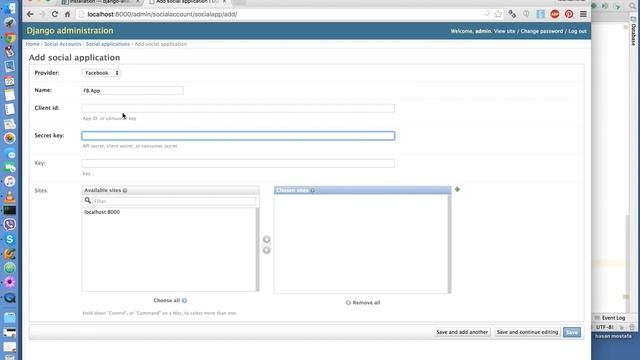Screen dimensions: 640x360
Task: Click the Save button
Action: click(x=572, y=332)
